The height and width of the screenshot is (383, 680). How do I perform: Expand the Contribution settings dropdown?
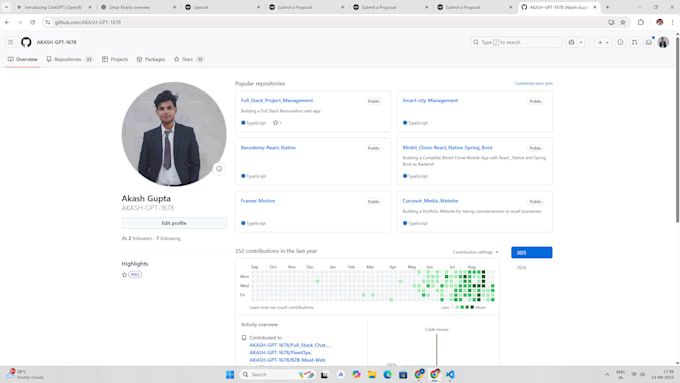pyautogui.click(x=476, y=252)
